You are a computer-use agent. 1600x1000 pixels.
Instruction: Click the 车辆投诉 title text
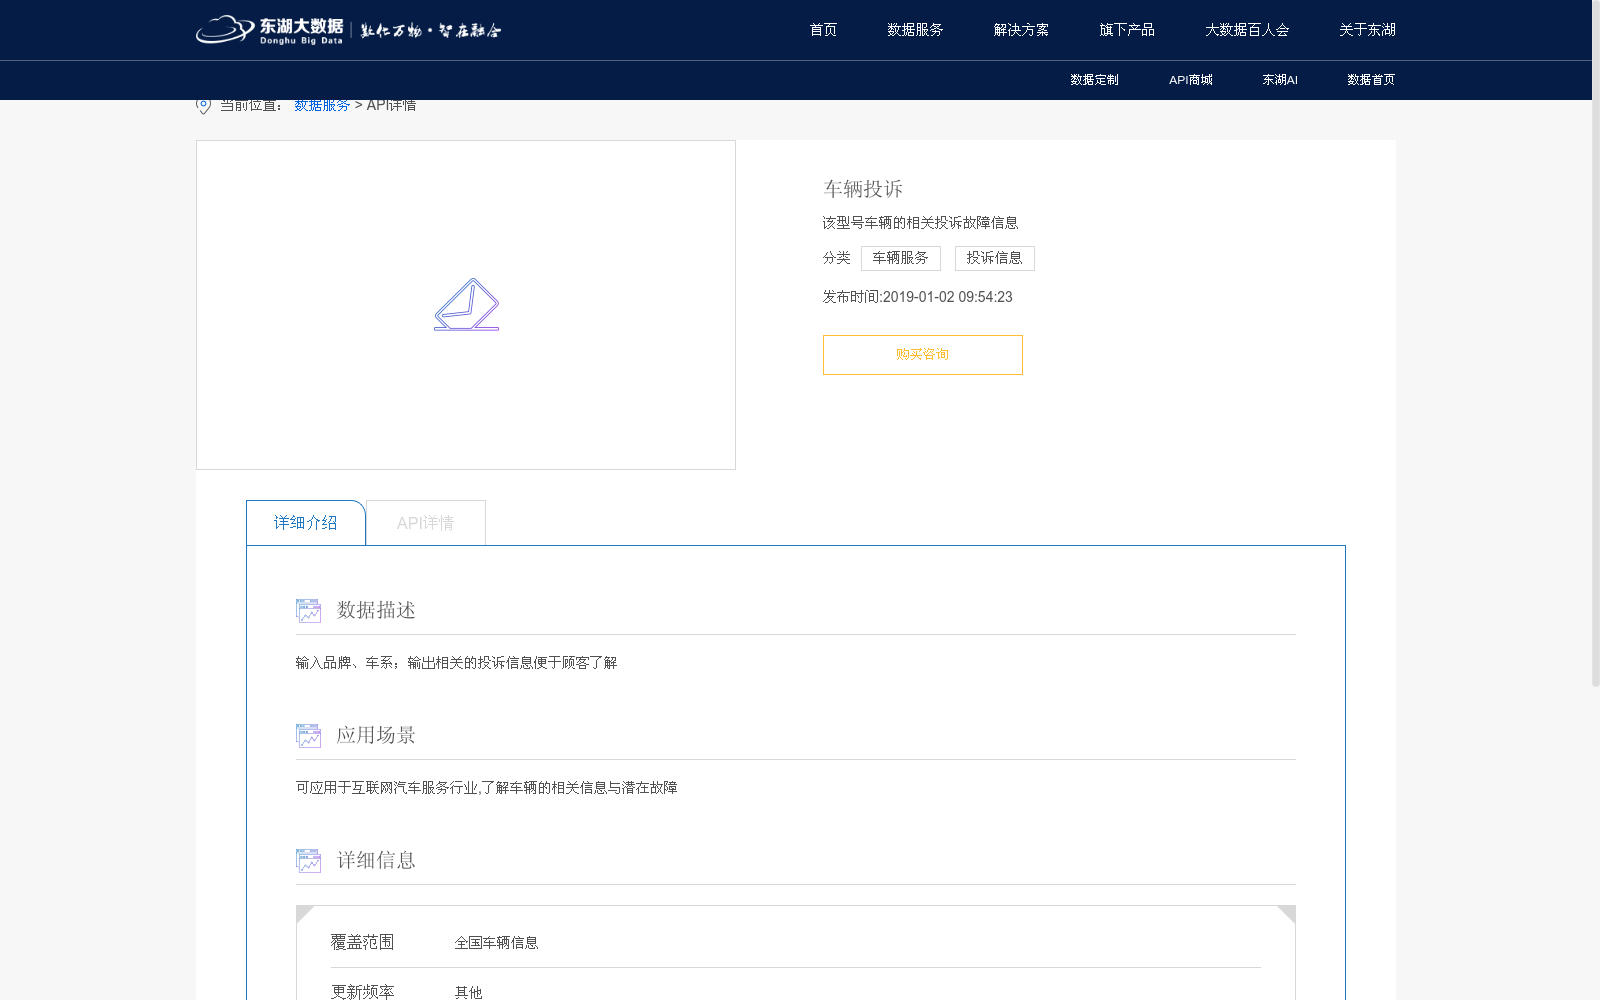[863, 189]
